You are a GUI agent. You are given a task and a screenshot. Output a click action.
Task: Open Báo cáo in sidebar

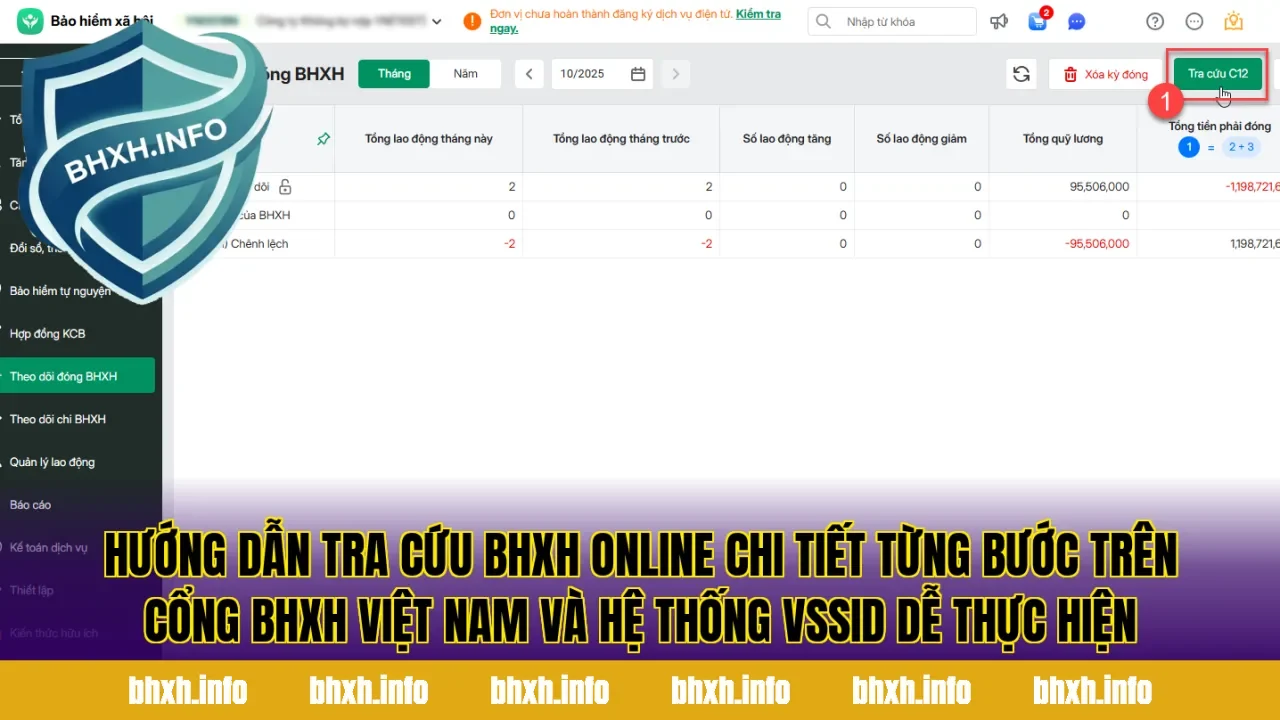pos(30,505)
